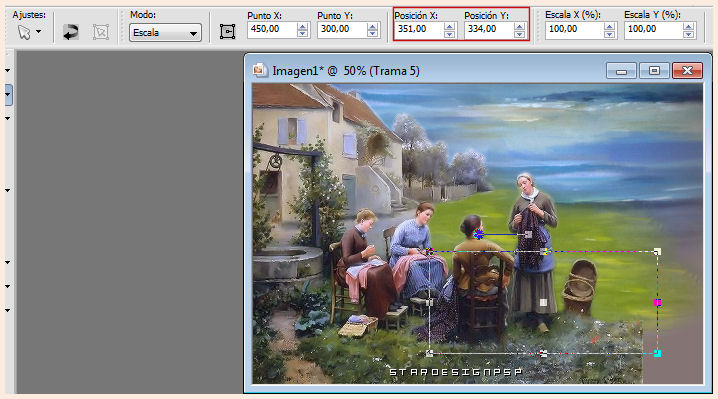718x399 pixels.
Task: Click the center square handle of the selection
Action: click(x=543, y=302)
